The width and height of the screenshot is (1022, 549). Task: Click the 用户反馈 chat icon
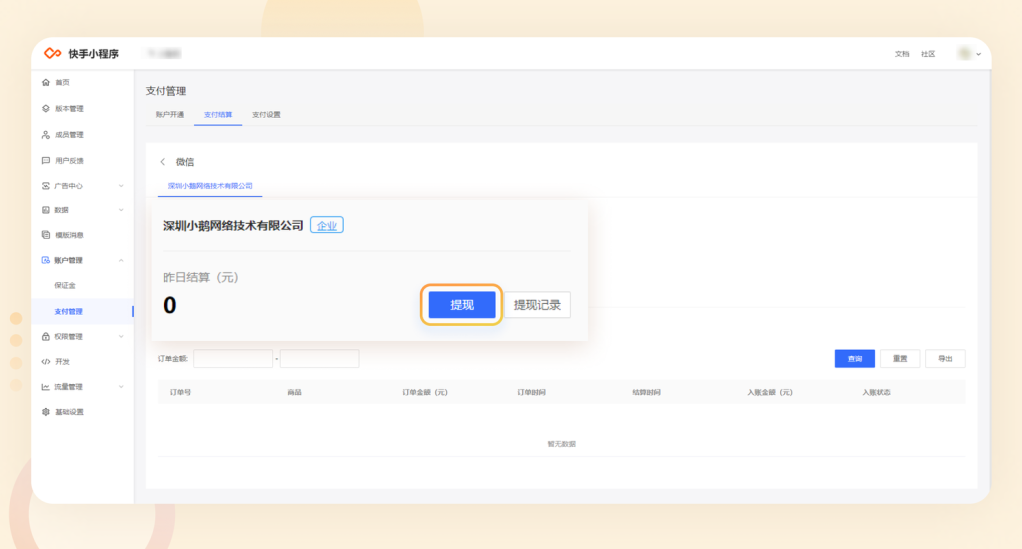46,160
